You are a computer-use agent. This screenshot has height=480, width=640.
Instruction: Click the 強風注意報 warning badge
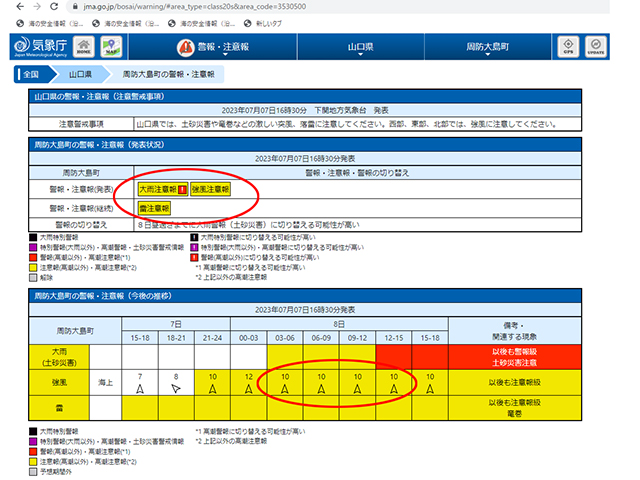(x=210, y=188)
